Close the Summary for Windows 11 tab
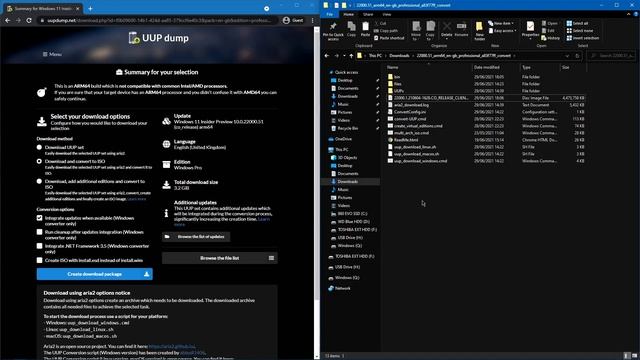 pos(78,8)
